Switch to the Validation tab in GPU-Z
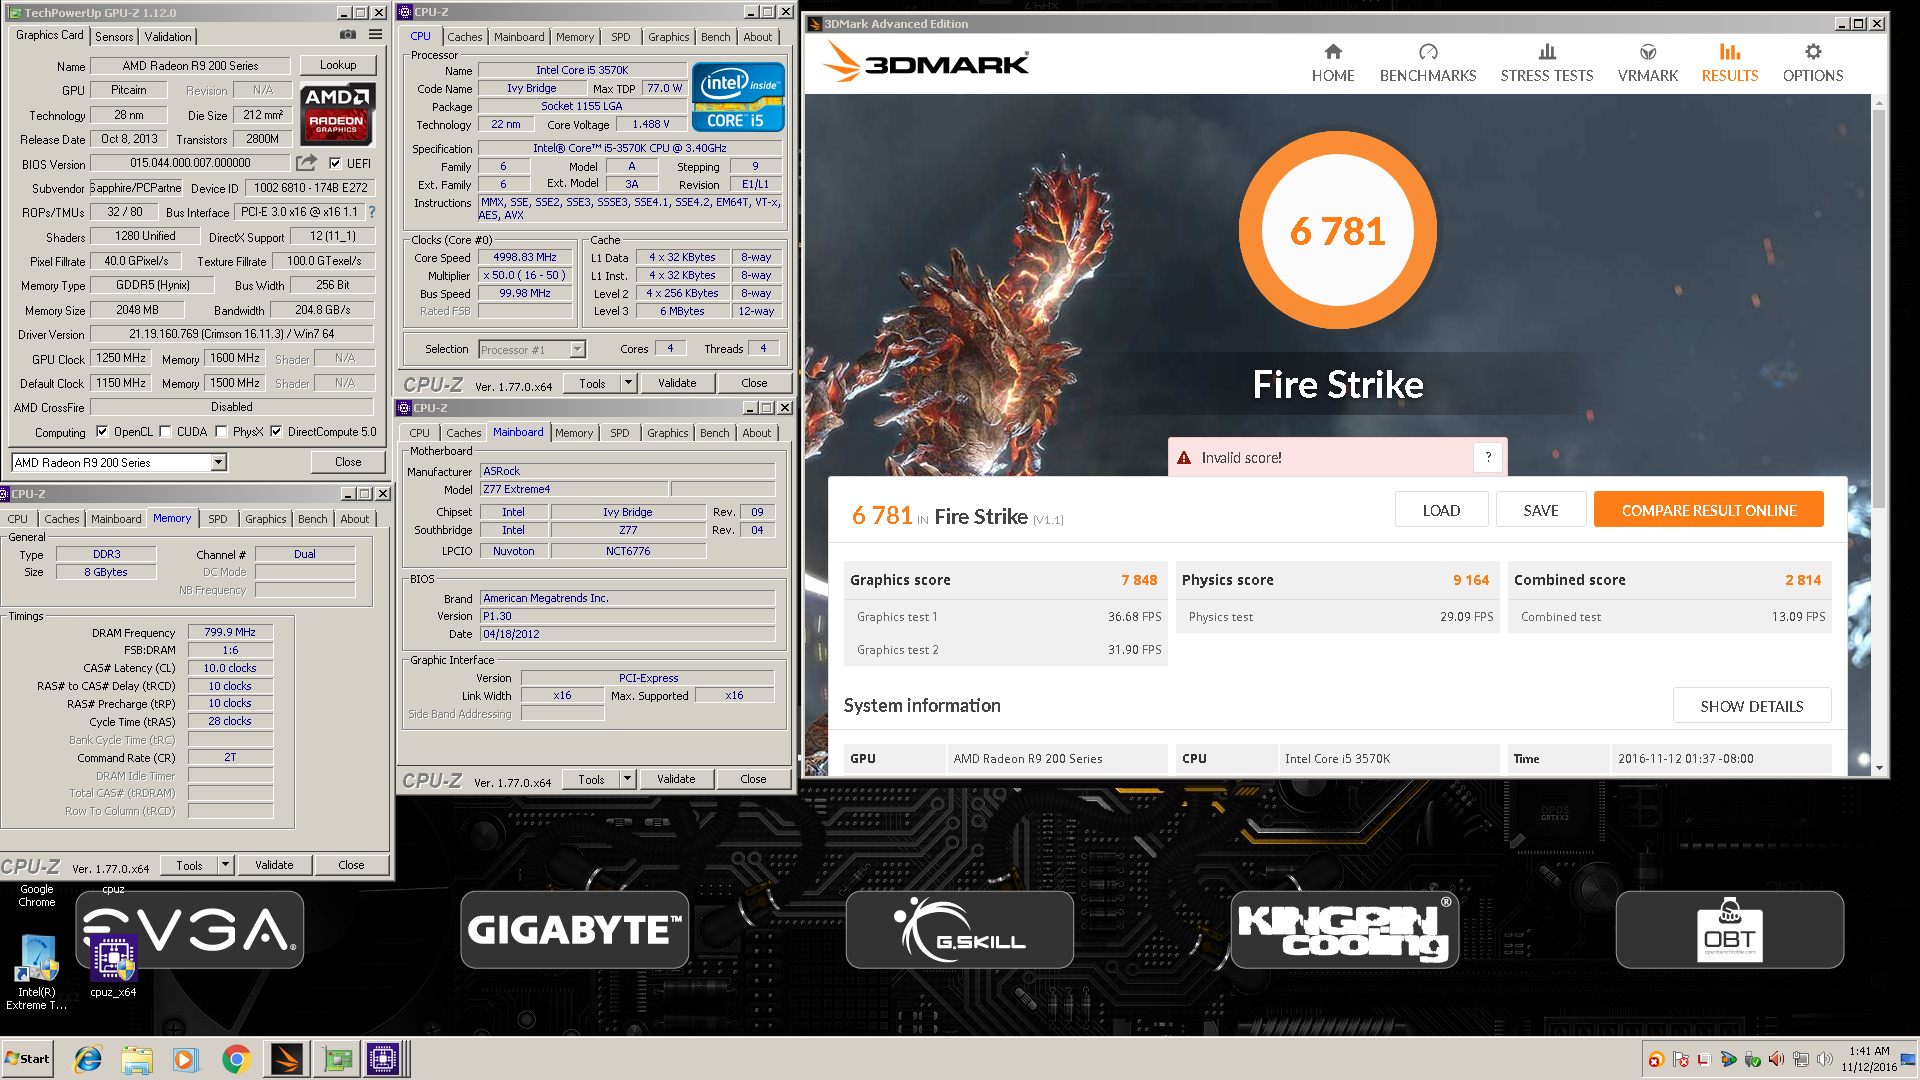The image size is (1920, 1080). click(x=168, y=36)
